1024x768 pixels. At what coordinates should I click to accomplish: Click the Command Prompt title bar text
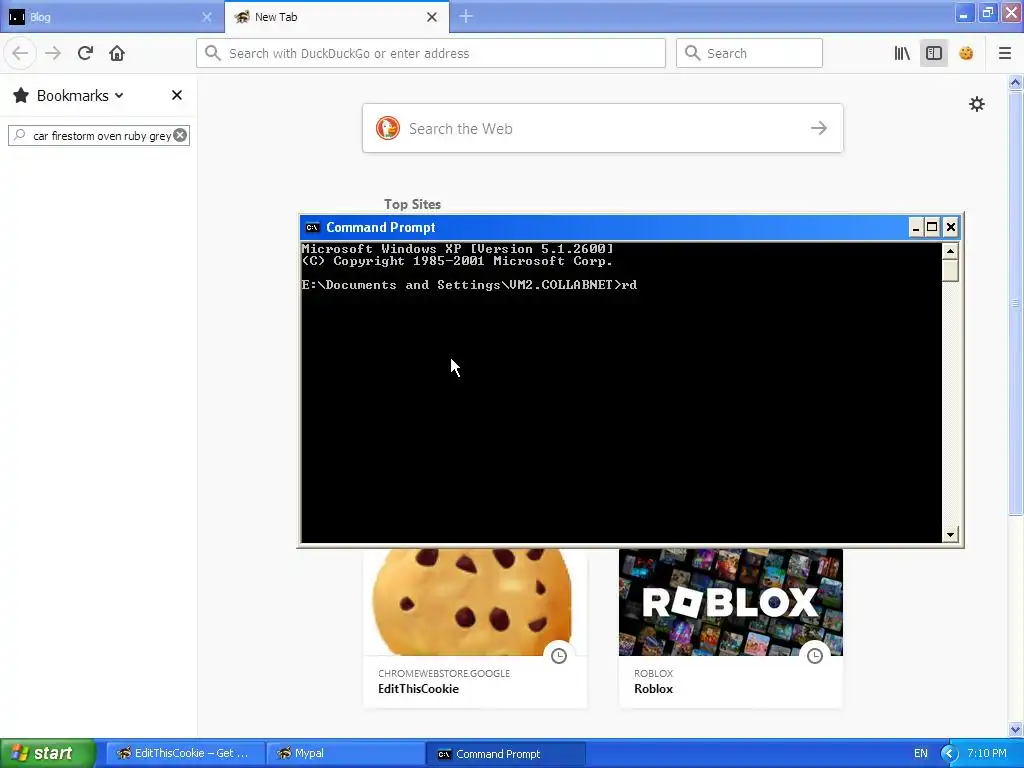click(381, 227)
